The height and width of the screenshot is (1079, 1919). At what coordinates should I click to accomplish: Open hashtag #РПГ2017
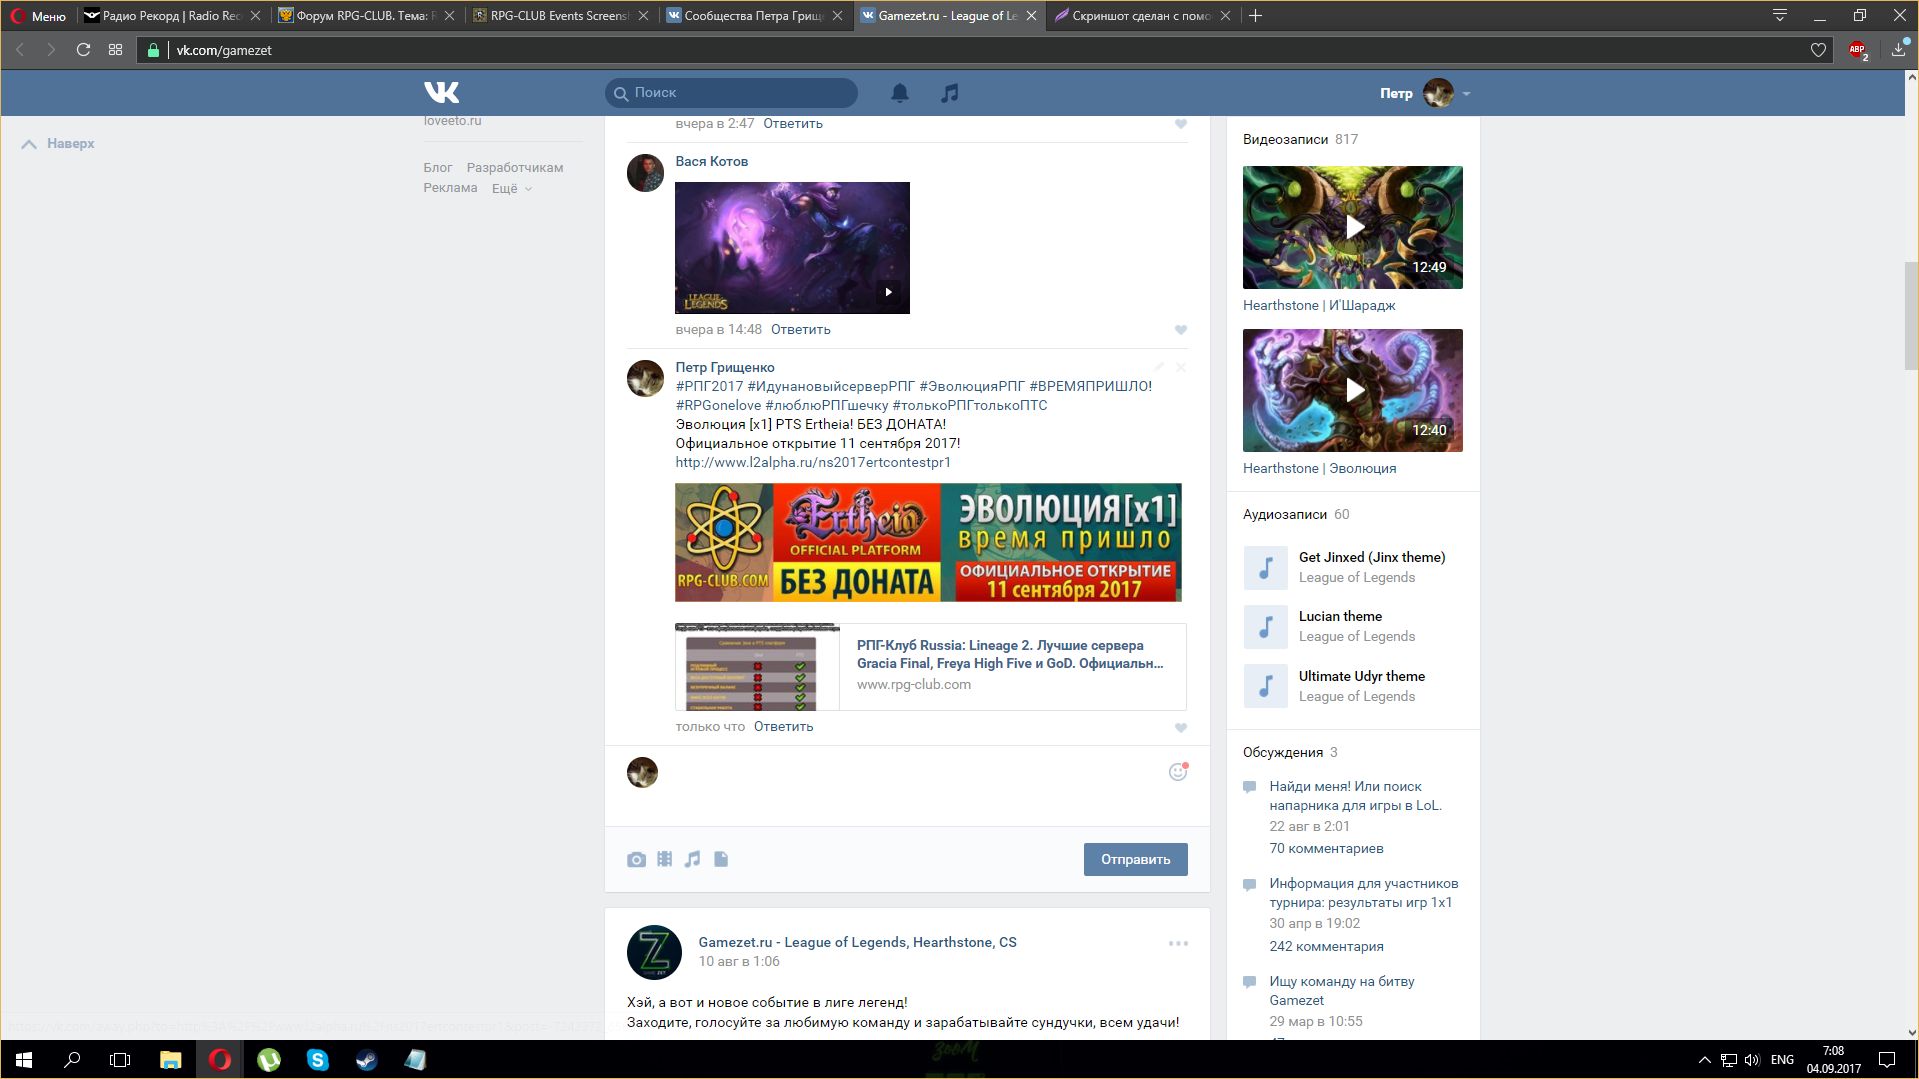tap(709, 386)
